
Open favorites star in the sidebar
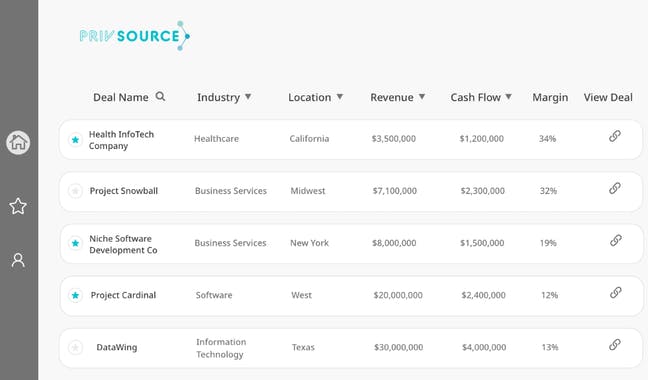(x=18, y=206)
